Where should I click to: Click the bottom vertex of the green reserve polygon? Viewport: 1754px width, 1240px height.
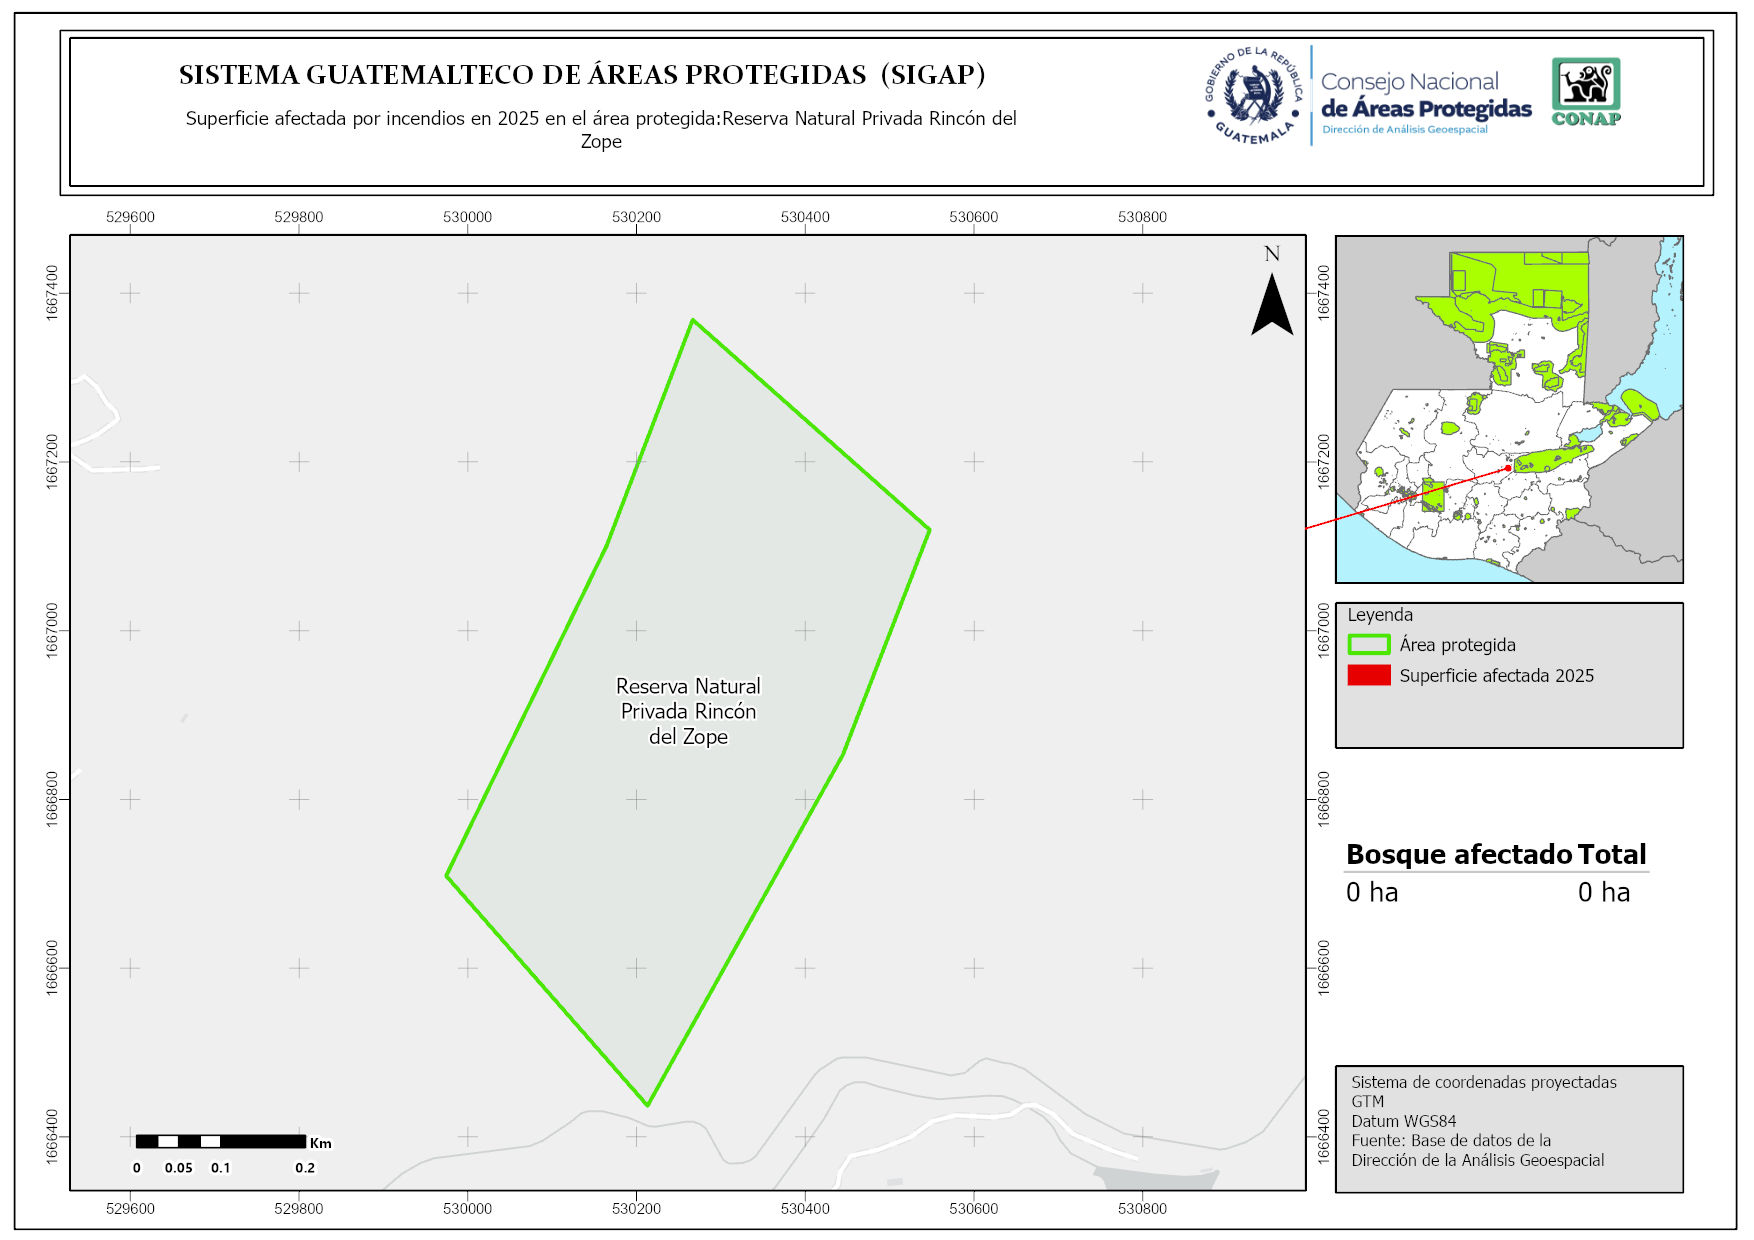pos(648,1105)
